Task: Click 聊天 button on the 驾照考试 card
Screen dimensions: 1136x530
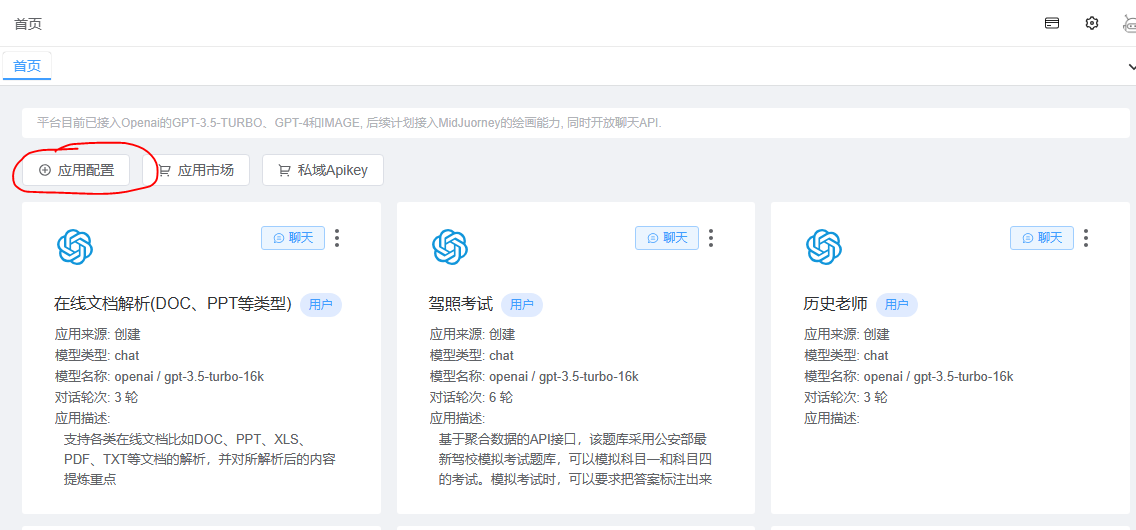Action: [x=667, y=238]
